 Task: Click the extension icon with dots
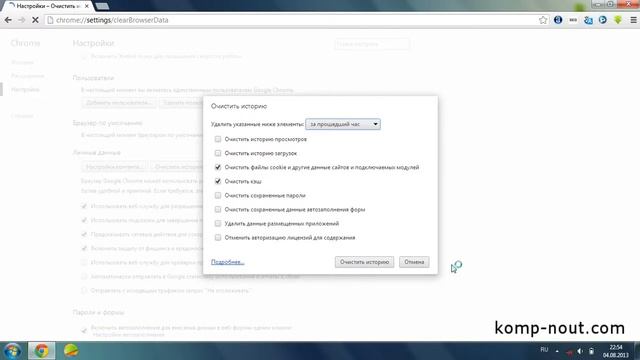(x=573, y=20)
